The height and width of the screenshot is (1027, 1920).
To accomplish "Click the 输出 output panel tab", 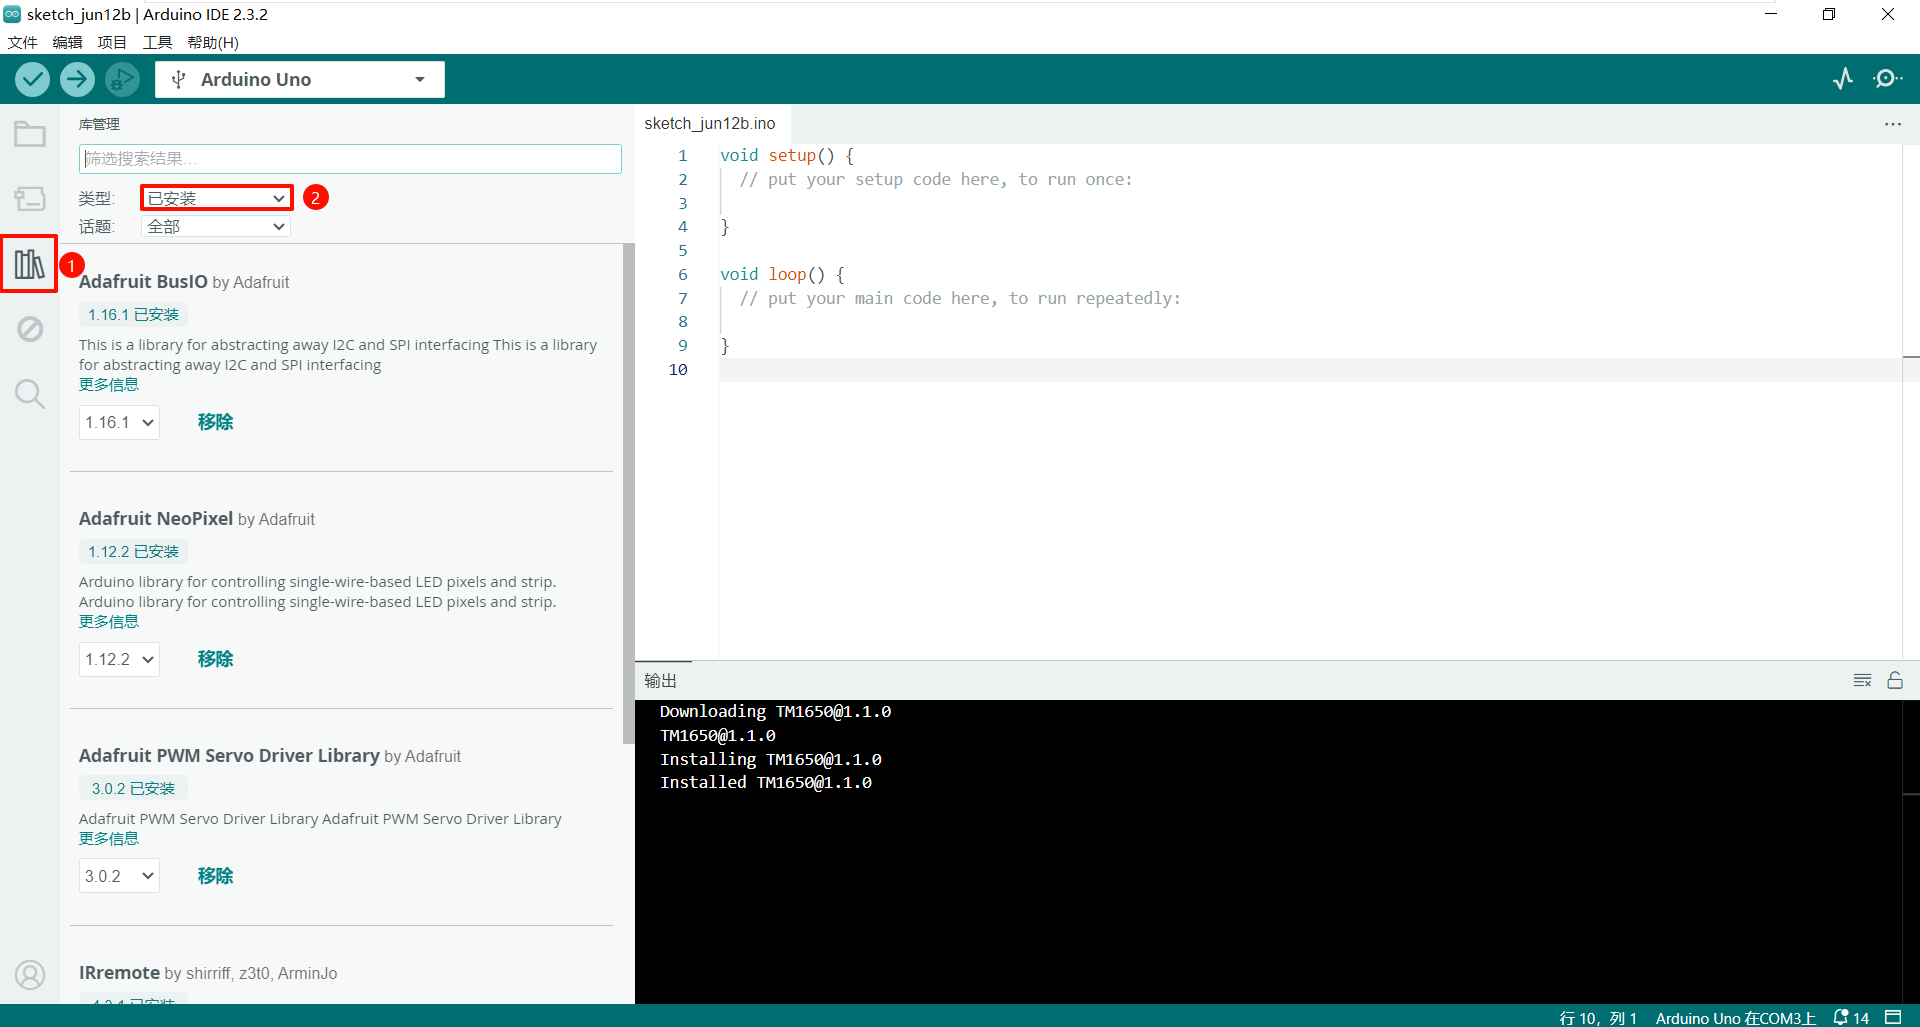I will pos(661,680).
